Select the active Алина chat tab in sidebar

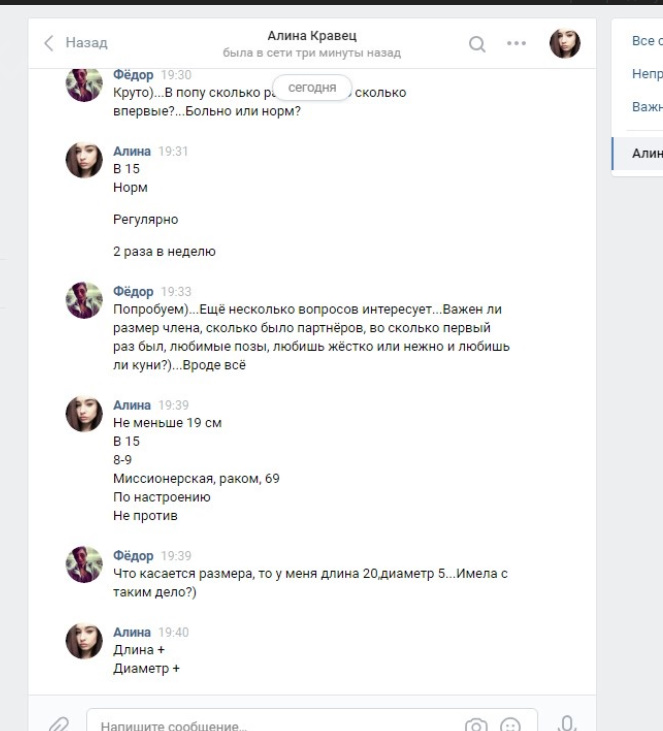[637, 153]
